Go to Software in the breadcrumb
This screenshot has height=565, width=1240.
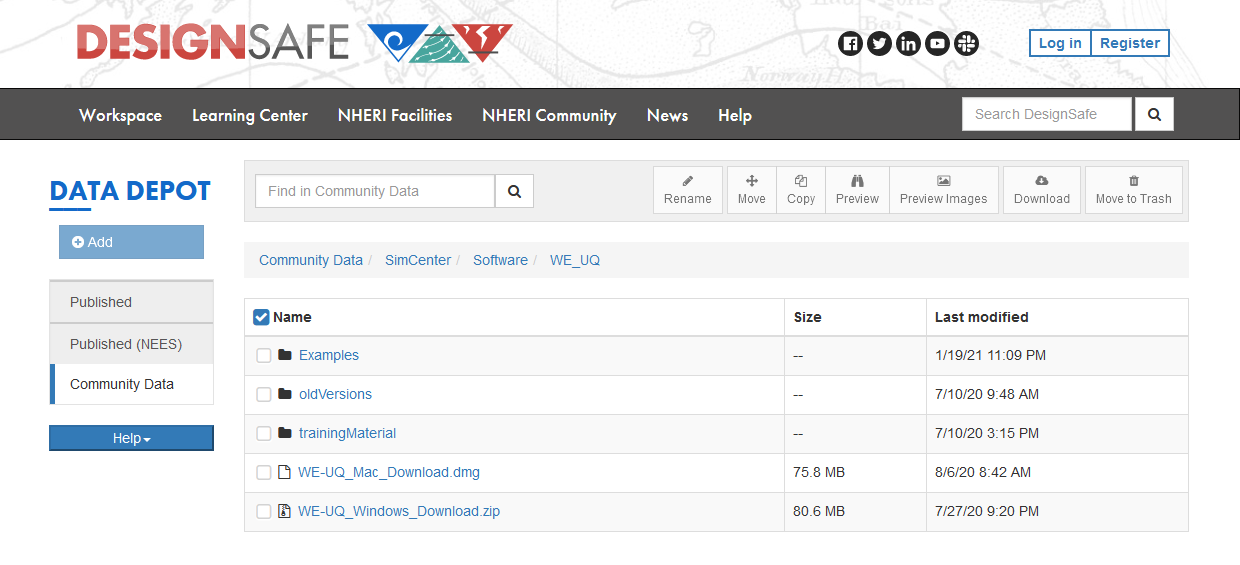coord(500,260)
